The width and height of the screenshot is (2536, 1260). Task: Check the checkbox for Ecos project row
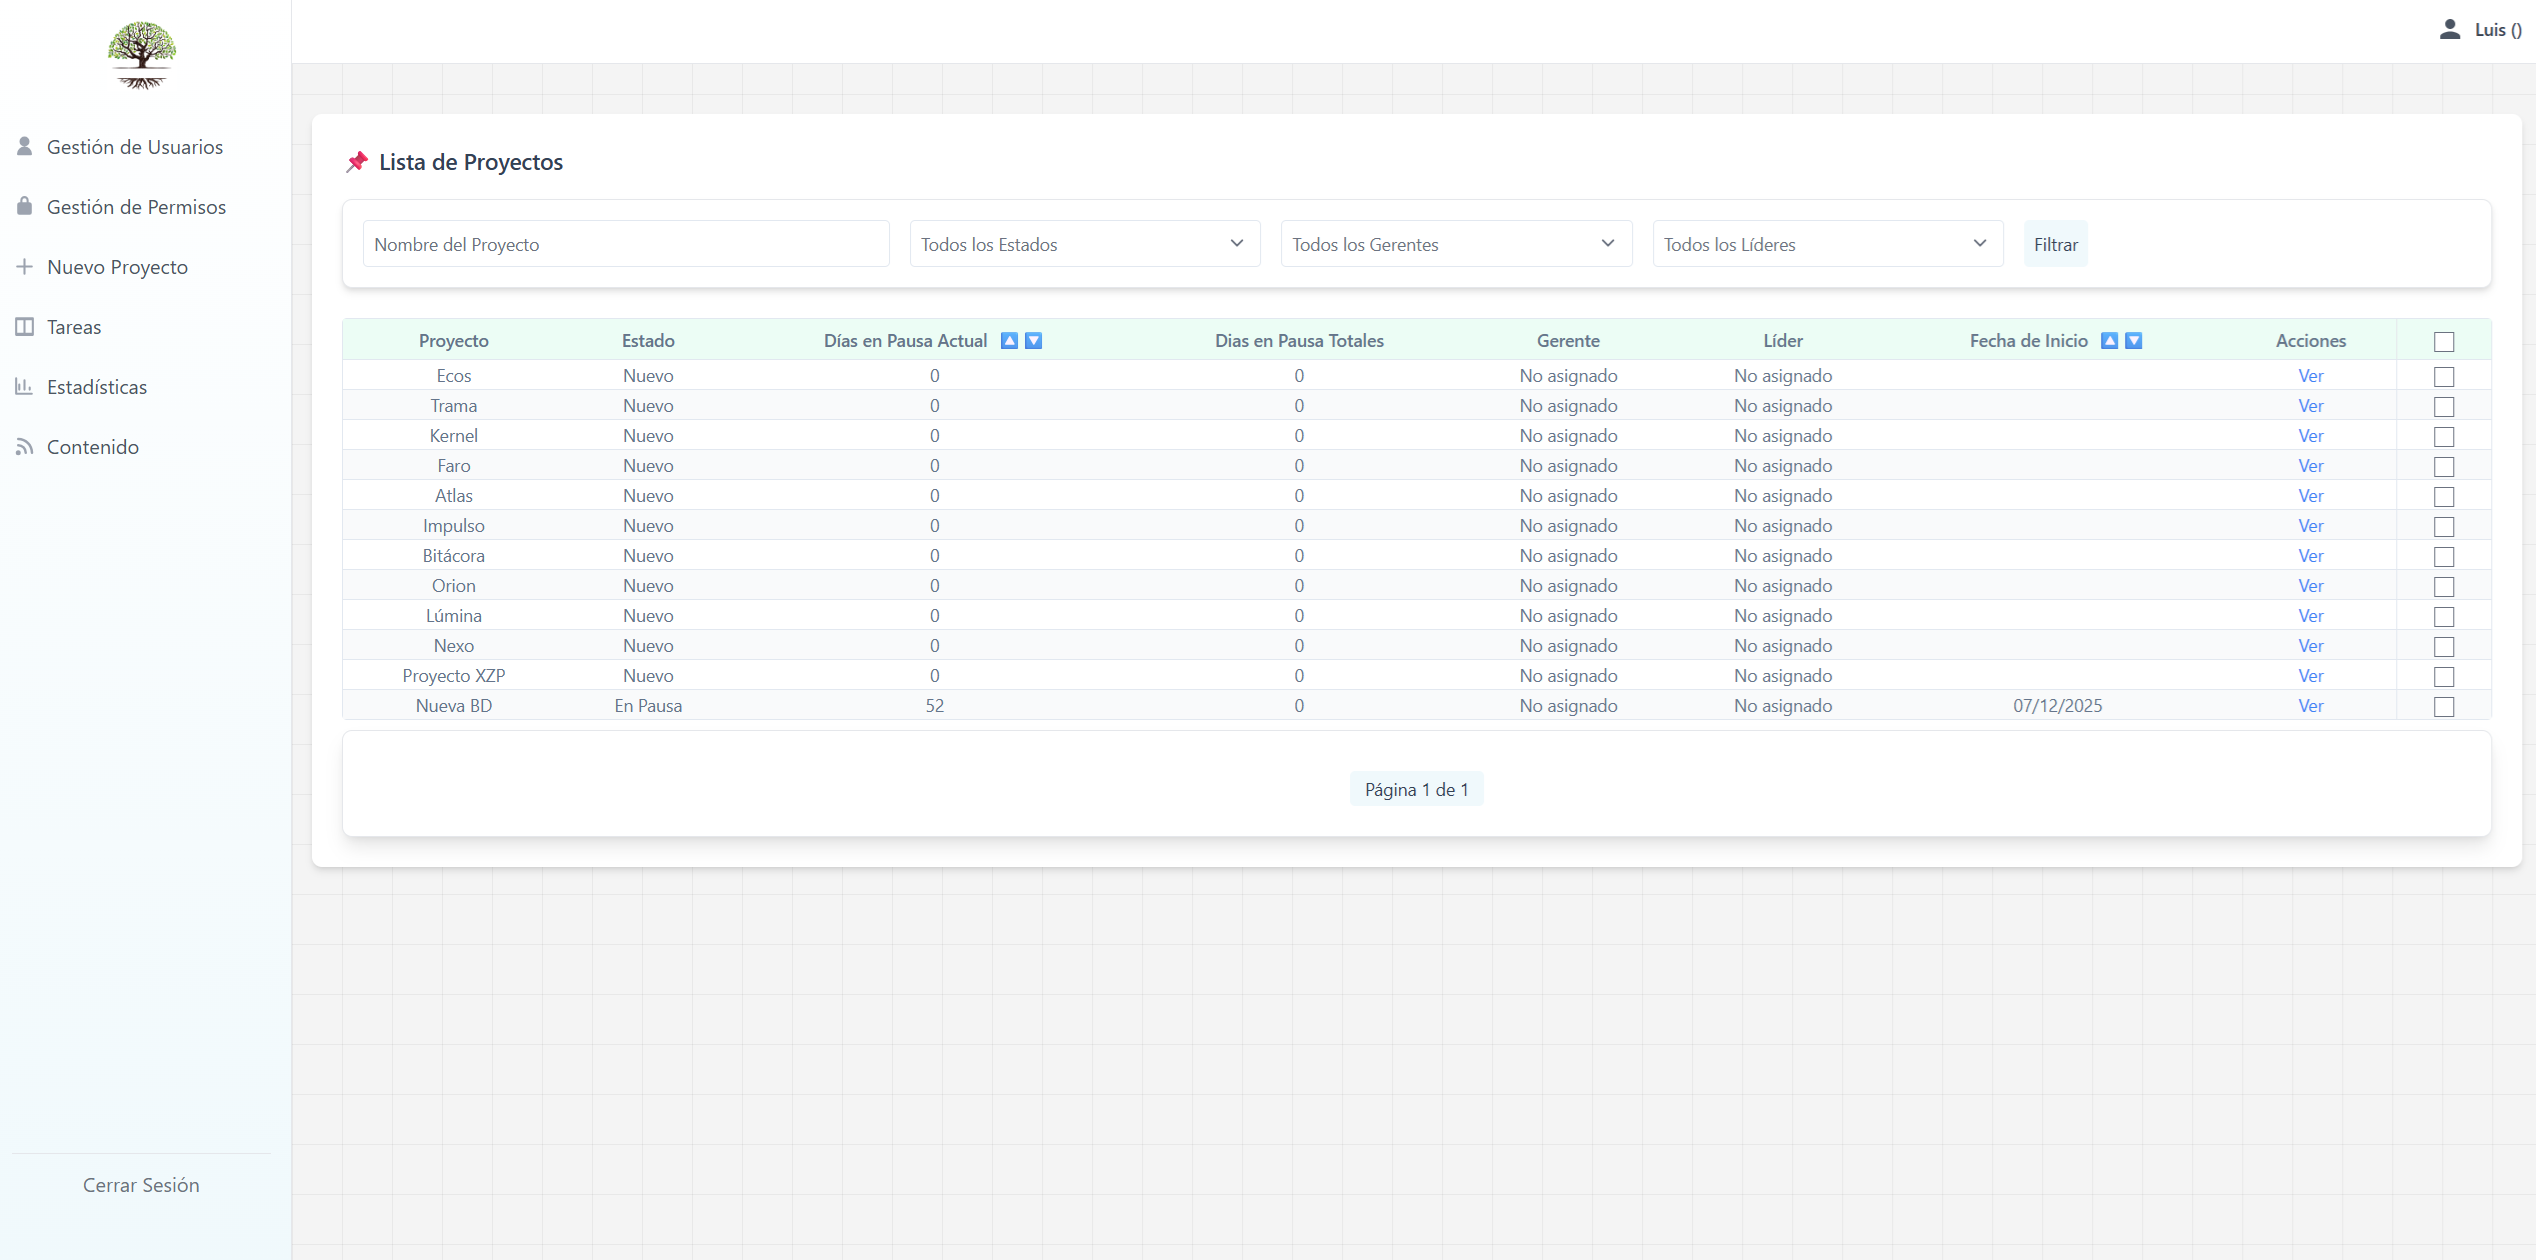pyautogui.click(x=2443, y=377)
